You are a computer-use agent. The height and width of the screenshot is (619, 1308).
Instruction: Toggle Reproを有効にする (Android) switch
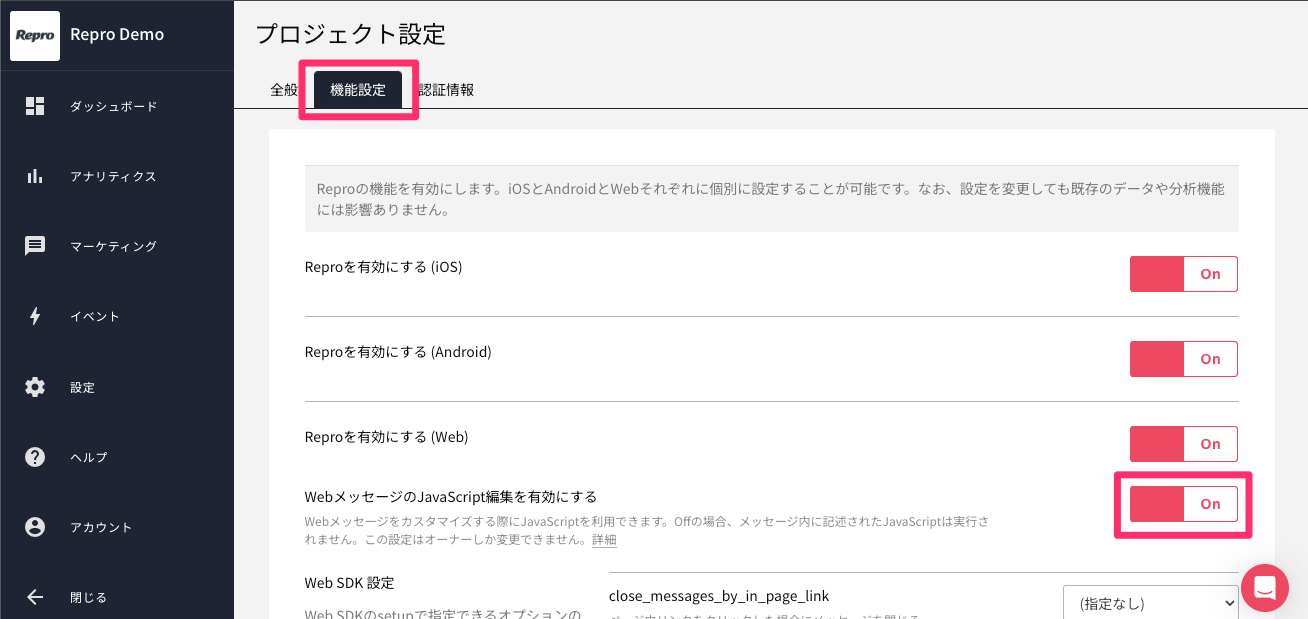pyautogui.click(x=1184, y=359)
